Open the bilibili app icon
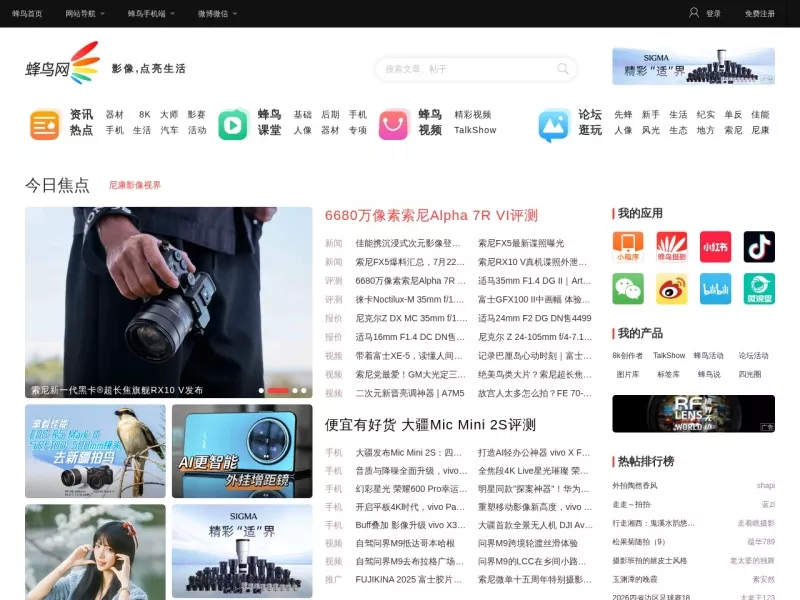 (715, 289)
